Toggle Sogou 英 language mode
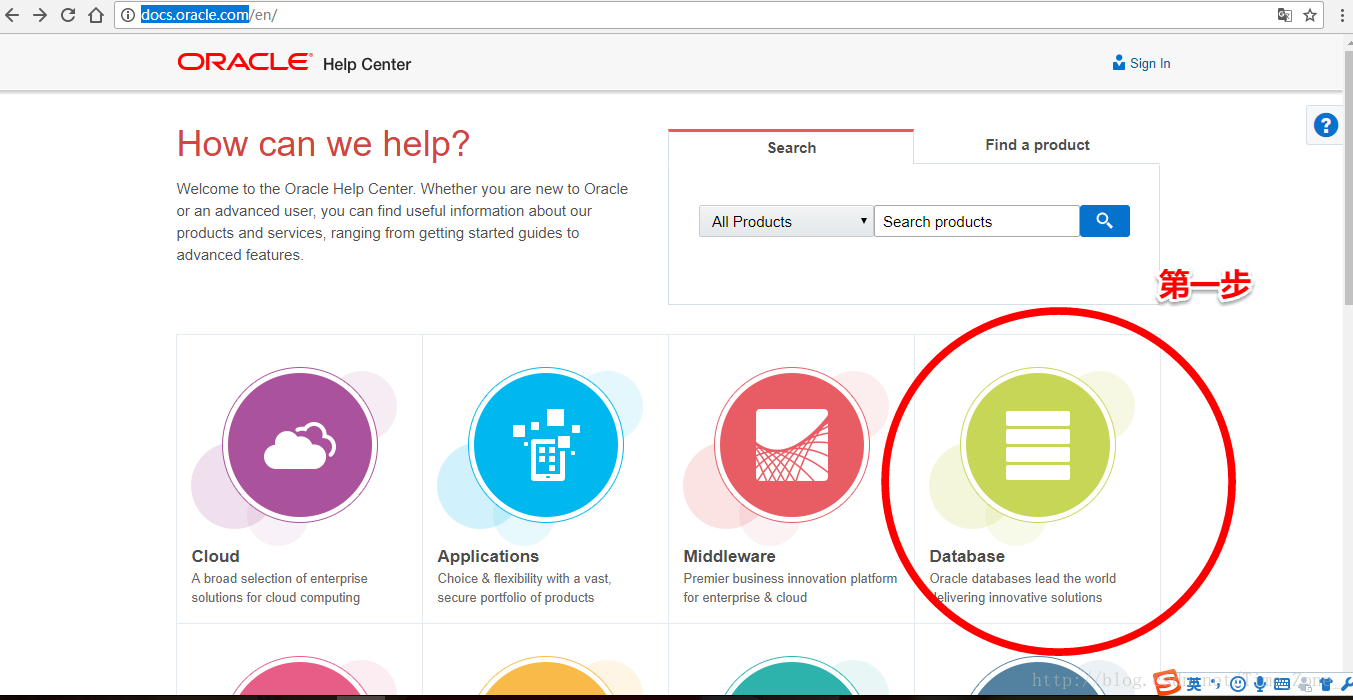 click(x=1194, y=684)
